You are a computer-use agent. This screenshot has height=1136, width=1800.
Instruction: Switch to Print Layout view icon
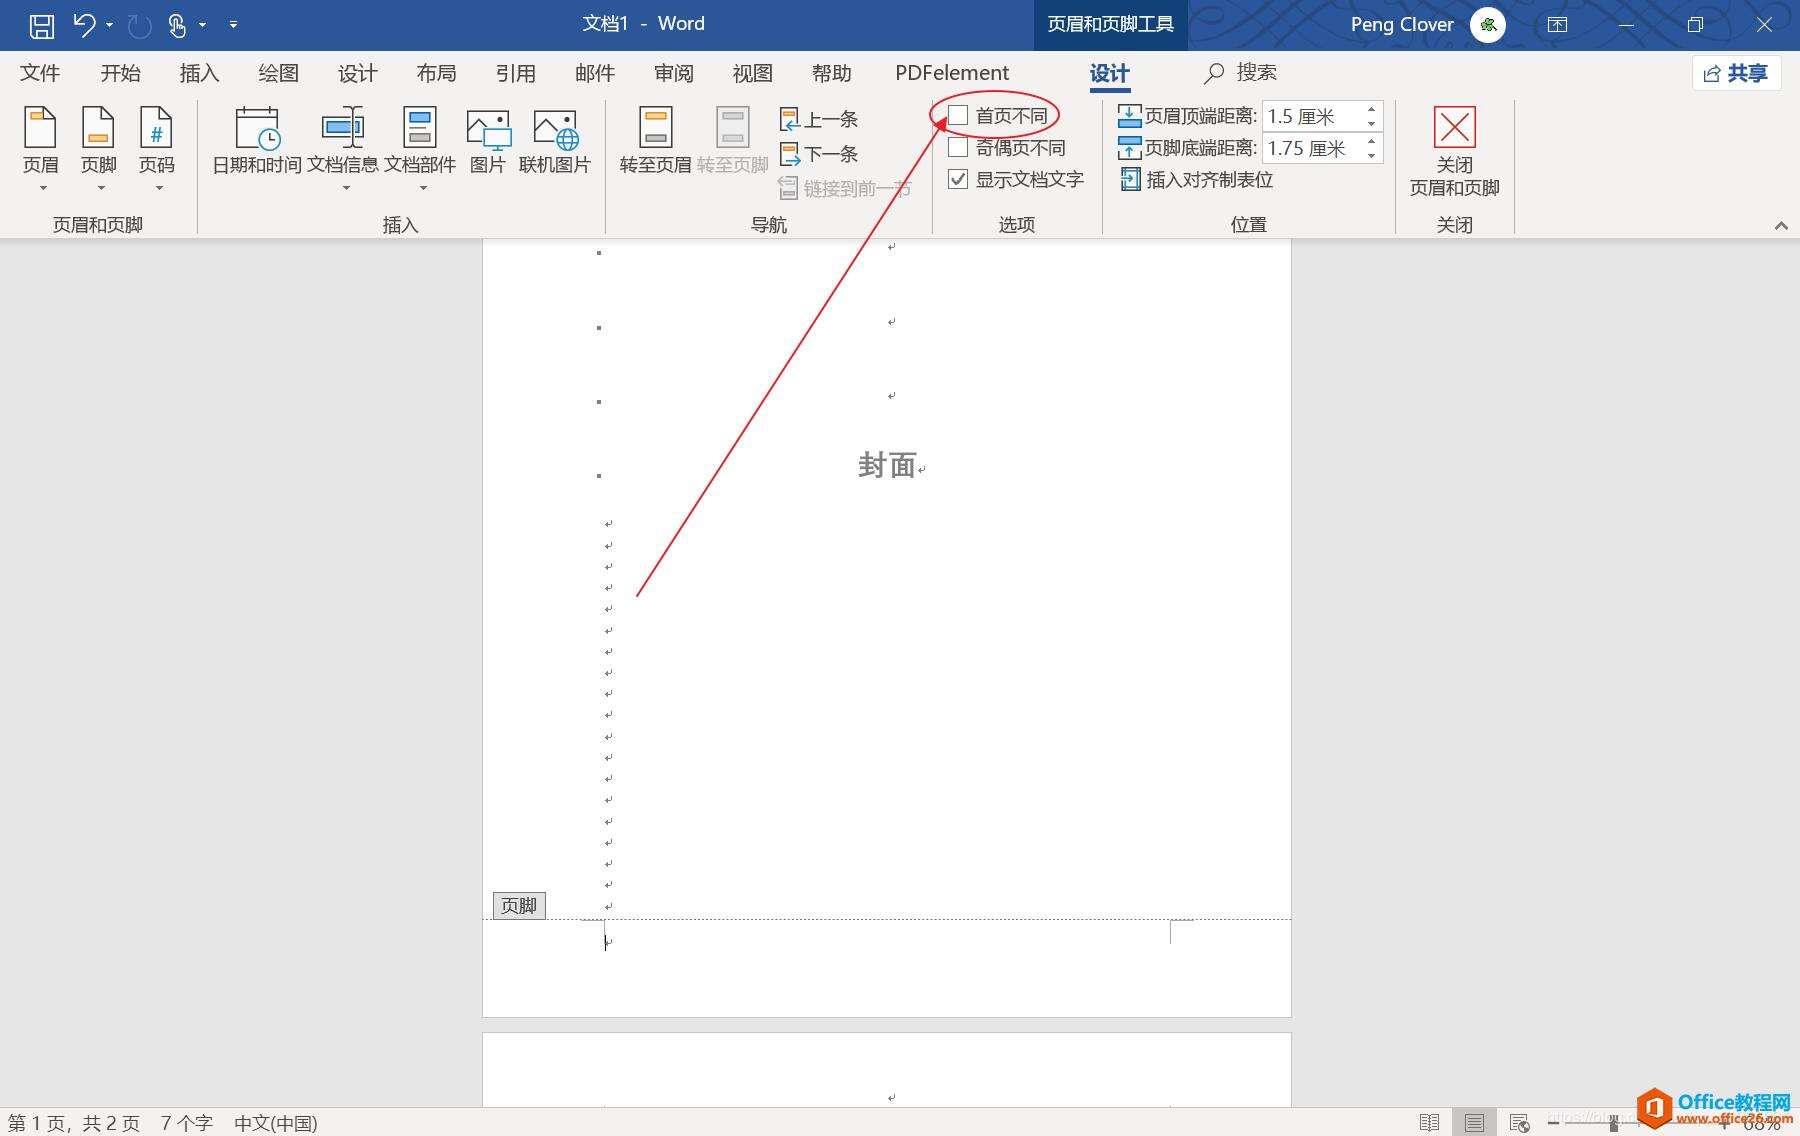point(1474,1123)
